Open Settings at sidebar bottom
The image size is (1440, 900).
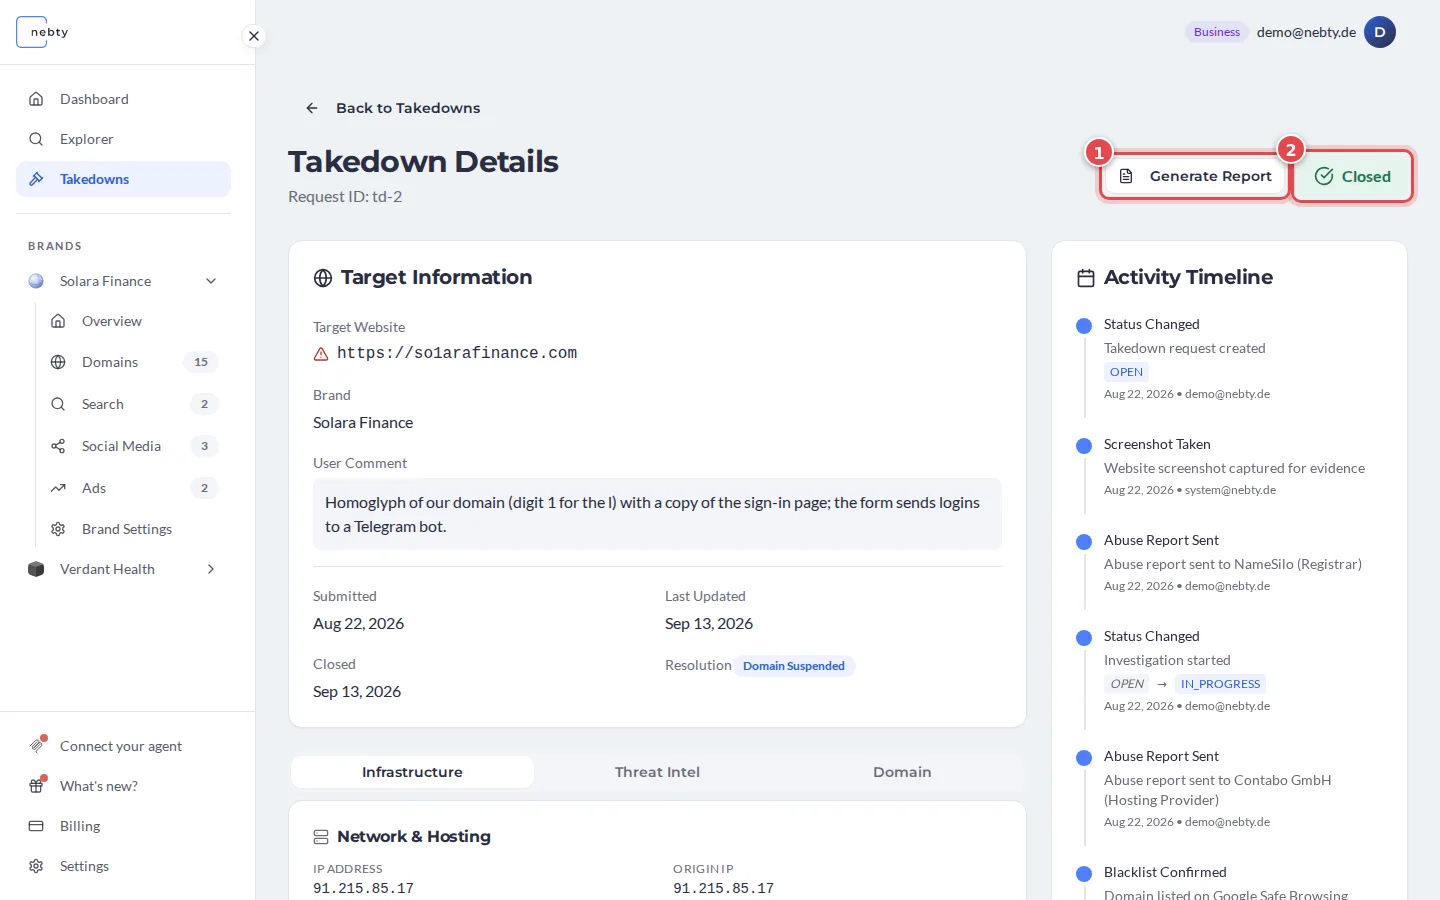(123, 866)
